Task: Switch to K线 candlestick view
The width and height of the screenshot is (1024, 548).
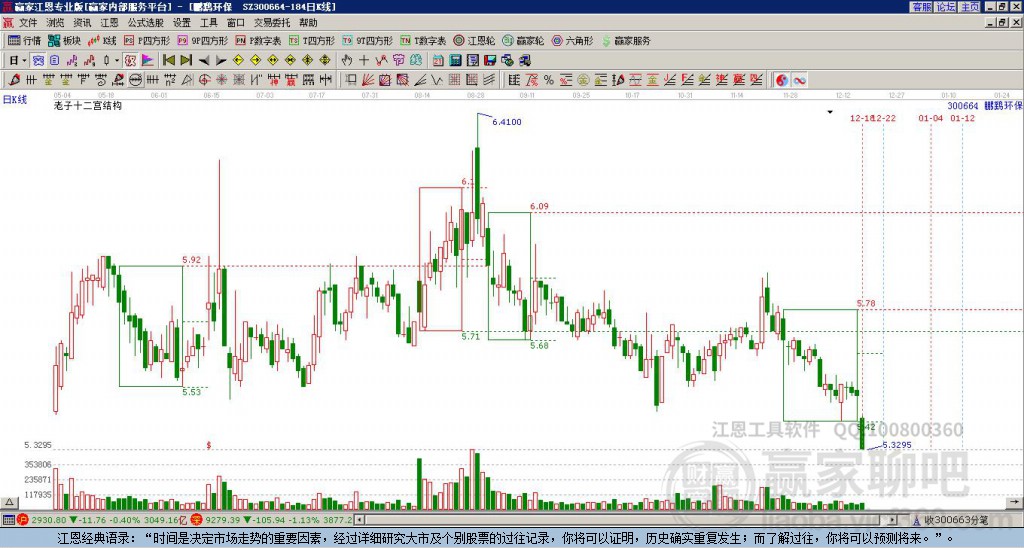Action: 102,40
